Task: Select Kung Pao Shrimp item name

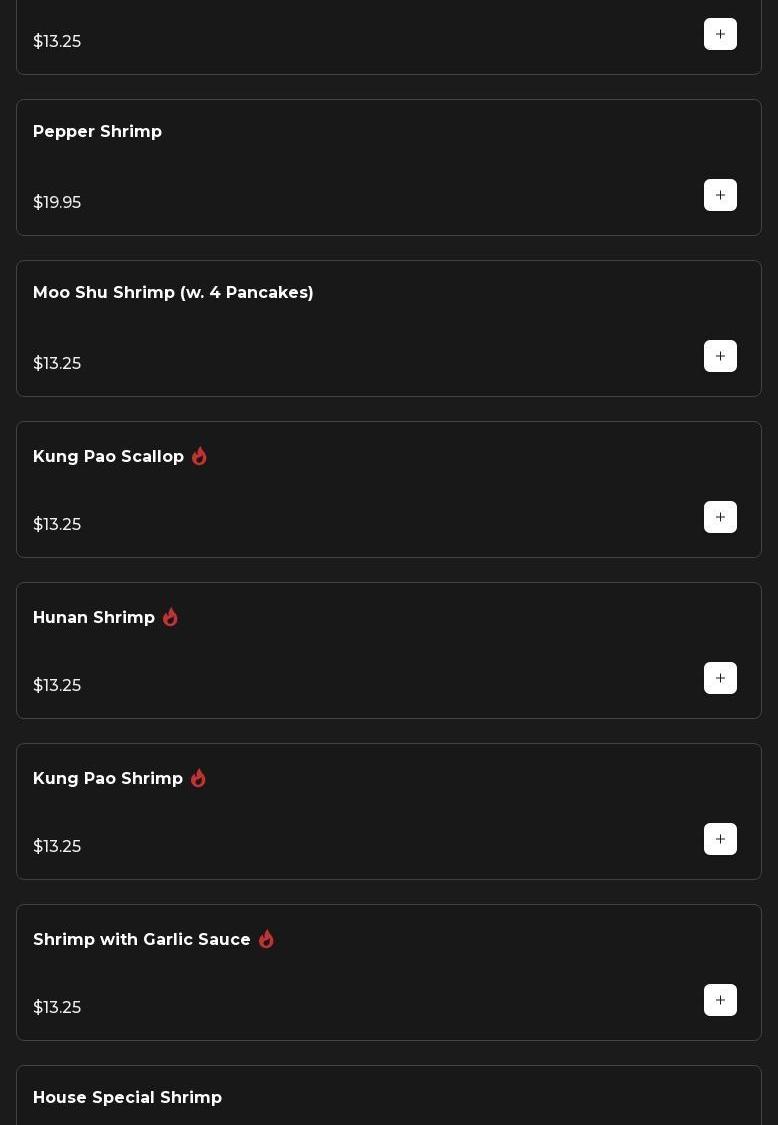Action: (108, 779)
